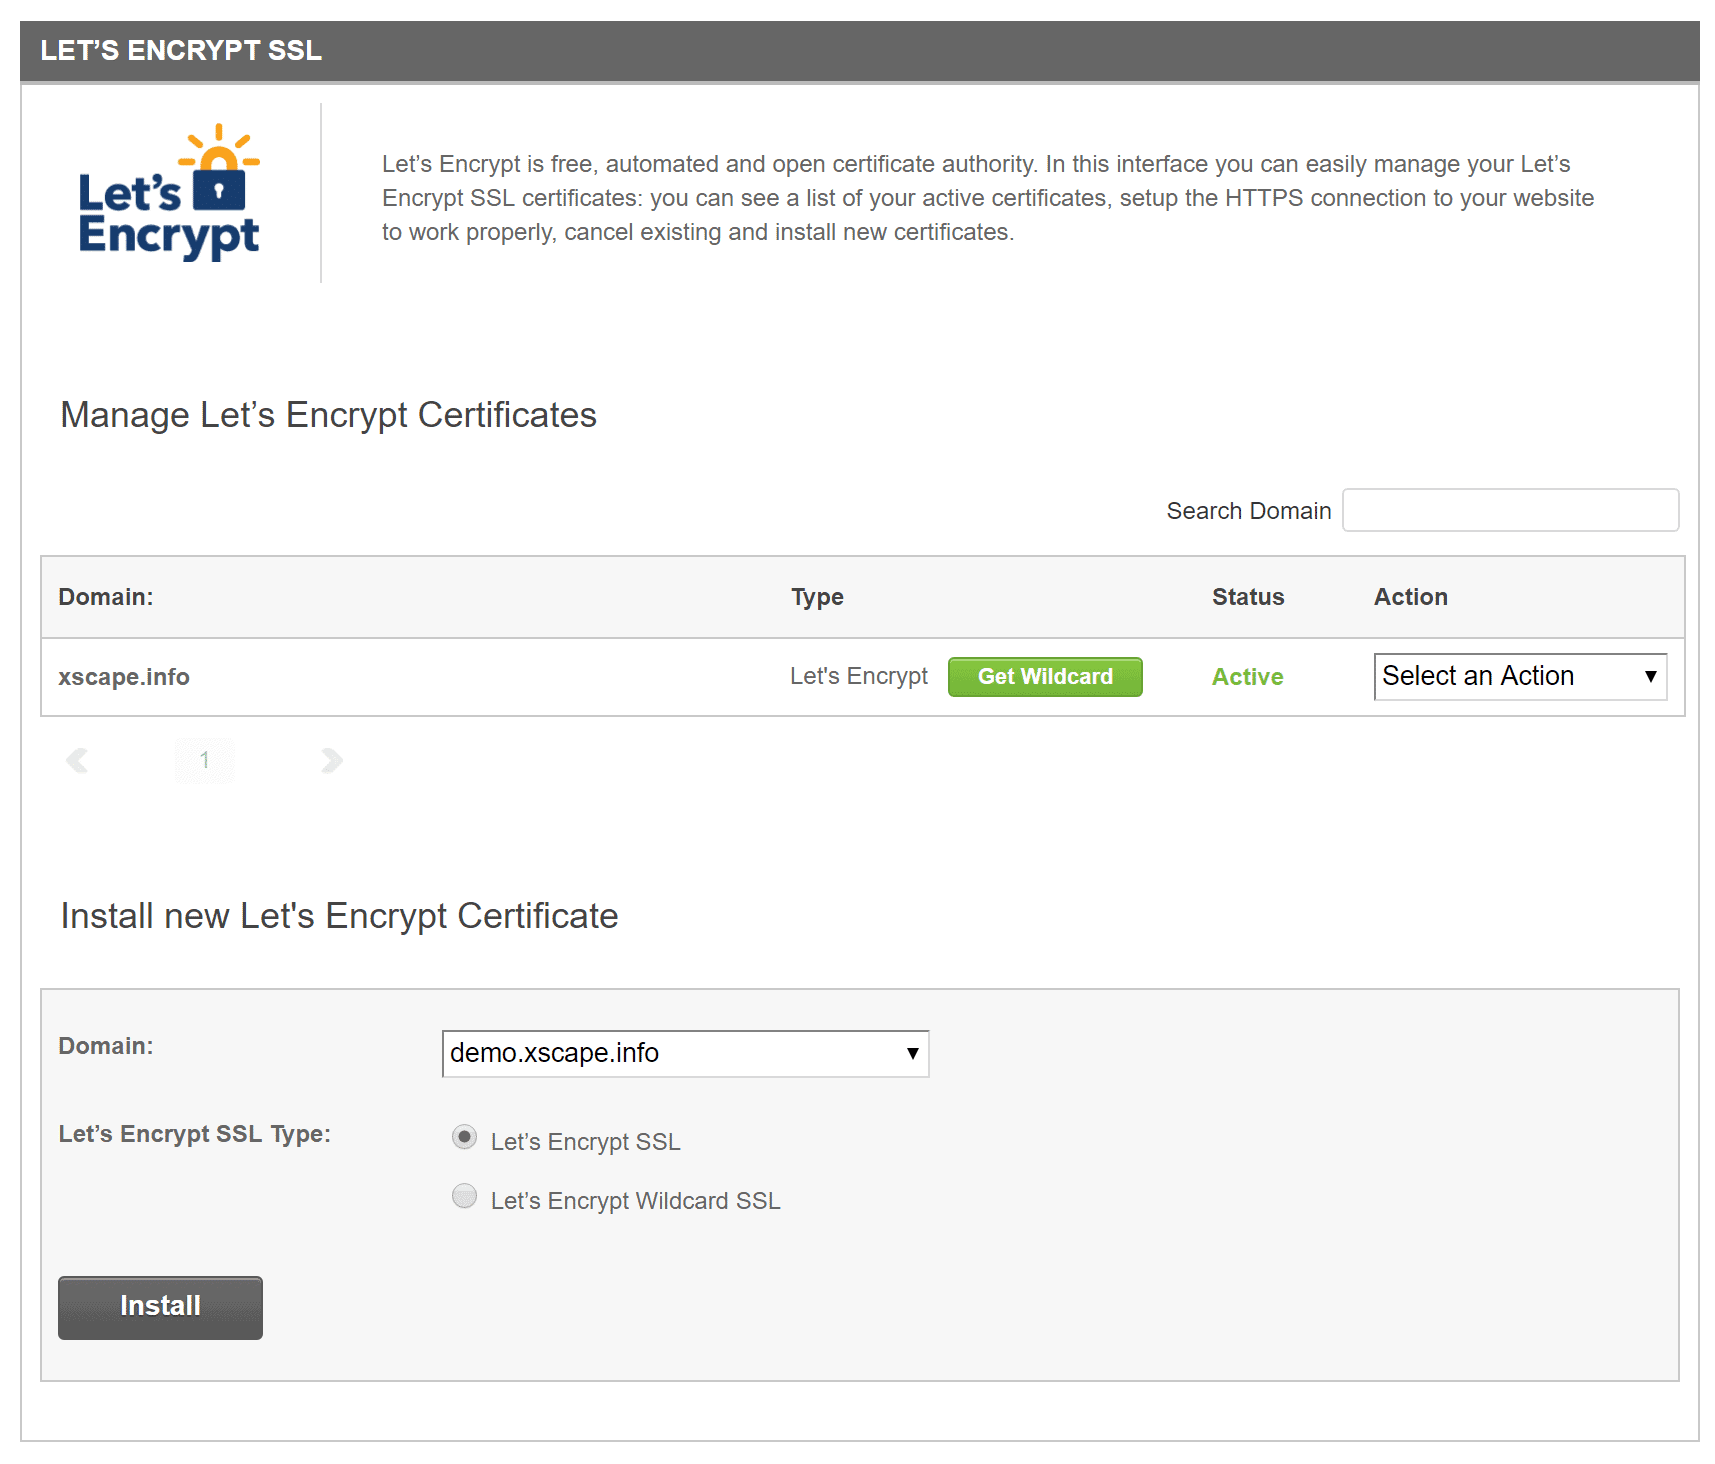Select Let's Encrypt SSL radio option
Screen dimensions: 1715x1464
(464, 1137)
